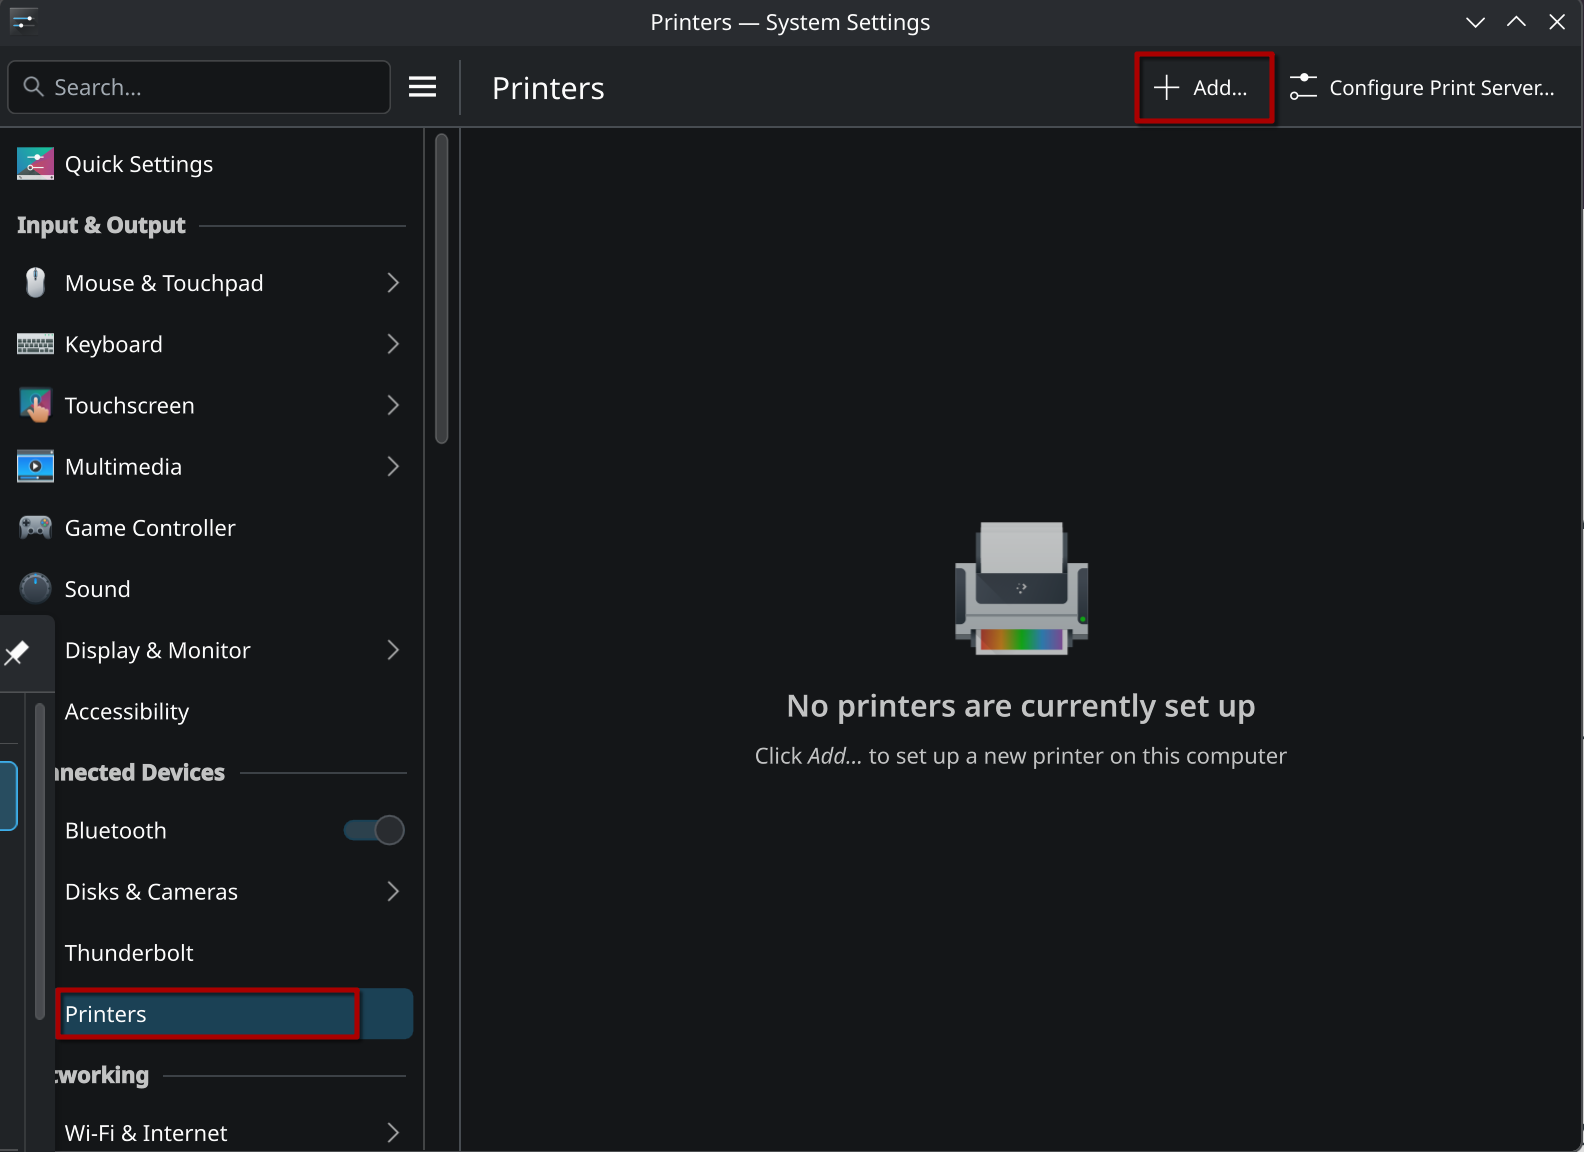Click the Mouse & Touchpad icon

pos(35,283)
